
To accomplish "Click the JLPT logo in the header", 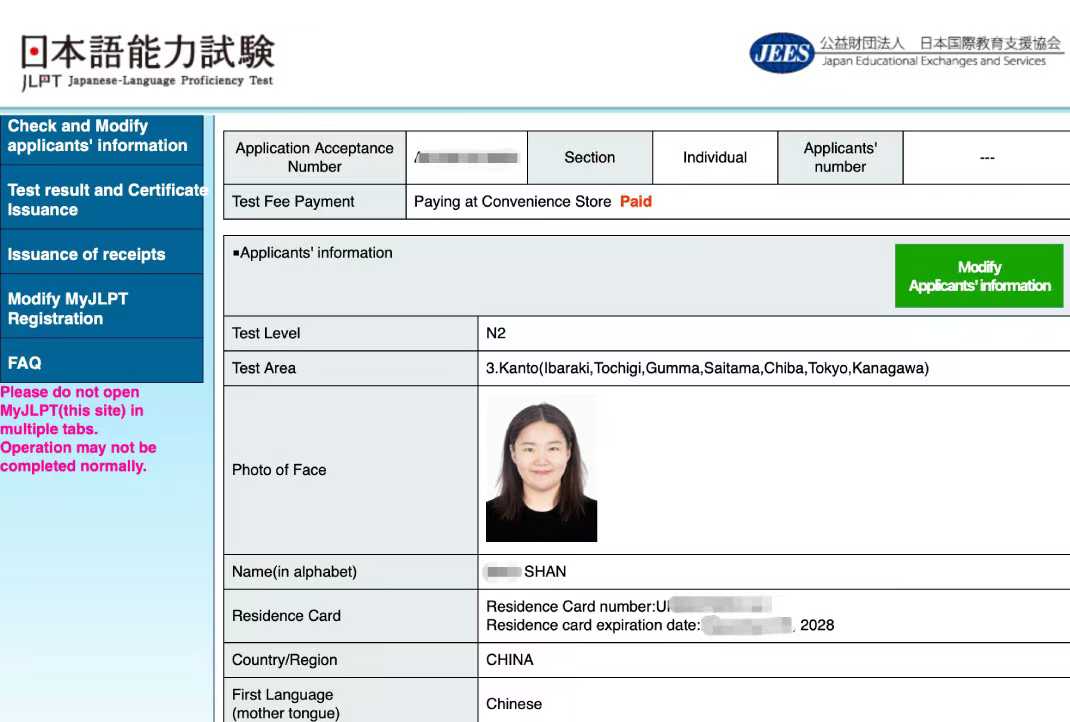I will (x=146, y=61).
